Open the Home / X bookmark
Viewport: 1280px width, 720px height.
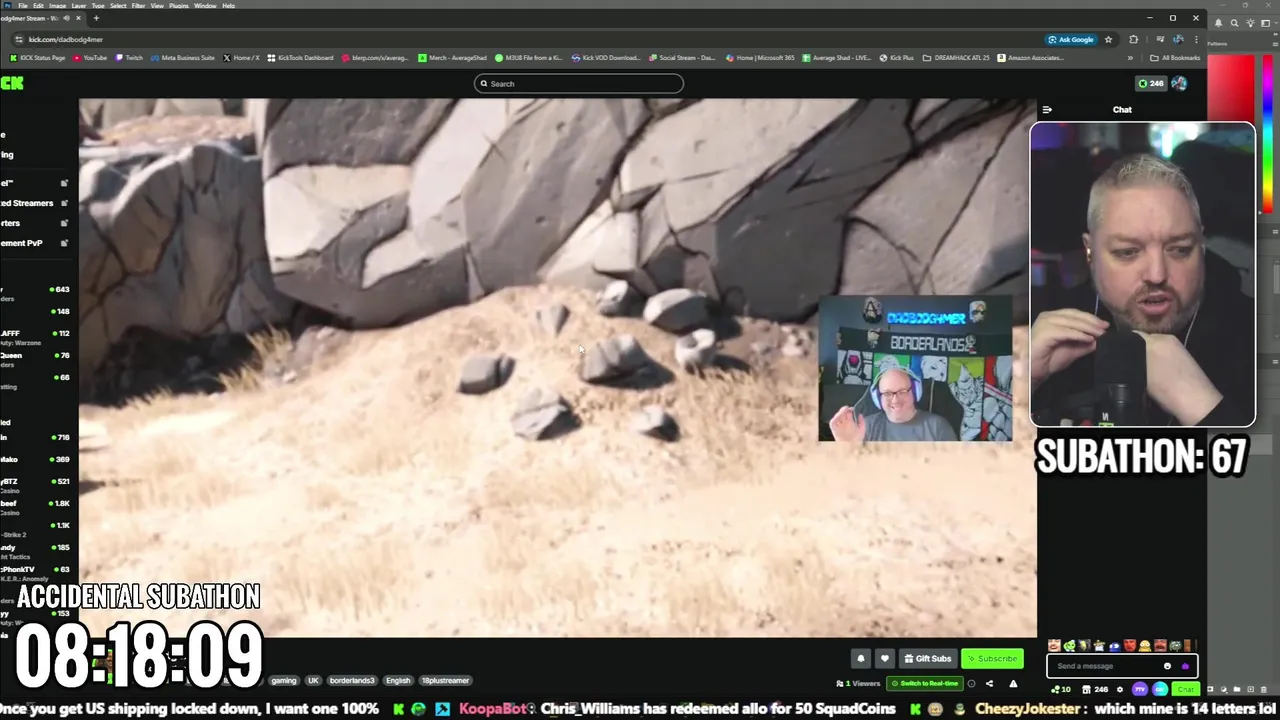tap(241, 58)
